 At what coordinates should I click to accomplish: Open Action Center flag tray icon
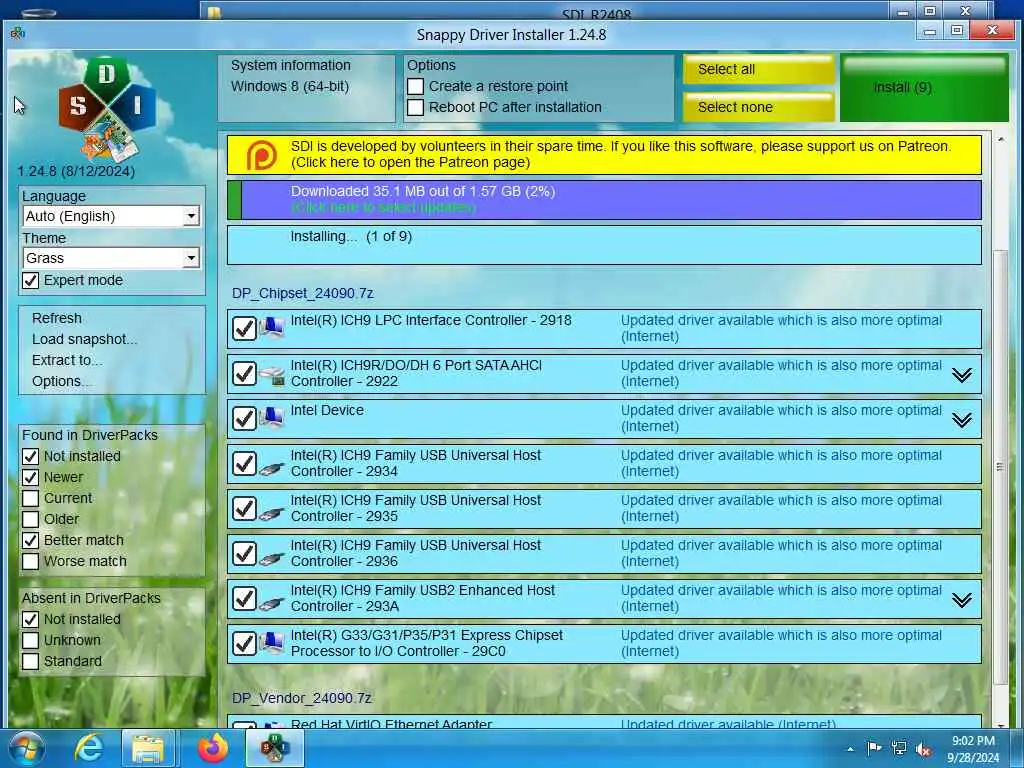click(x=874, y=748)
